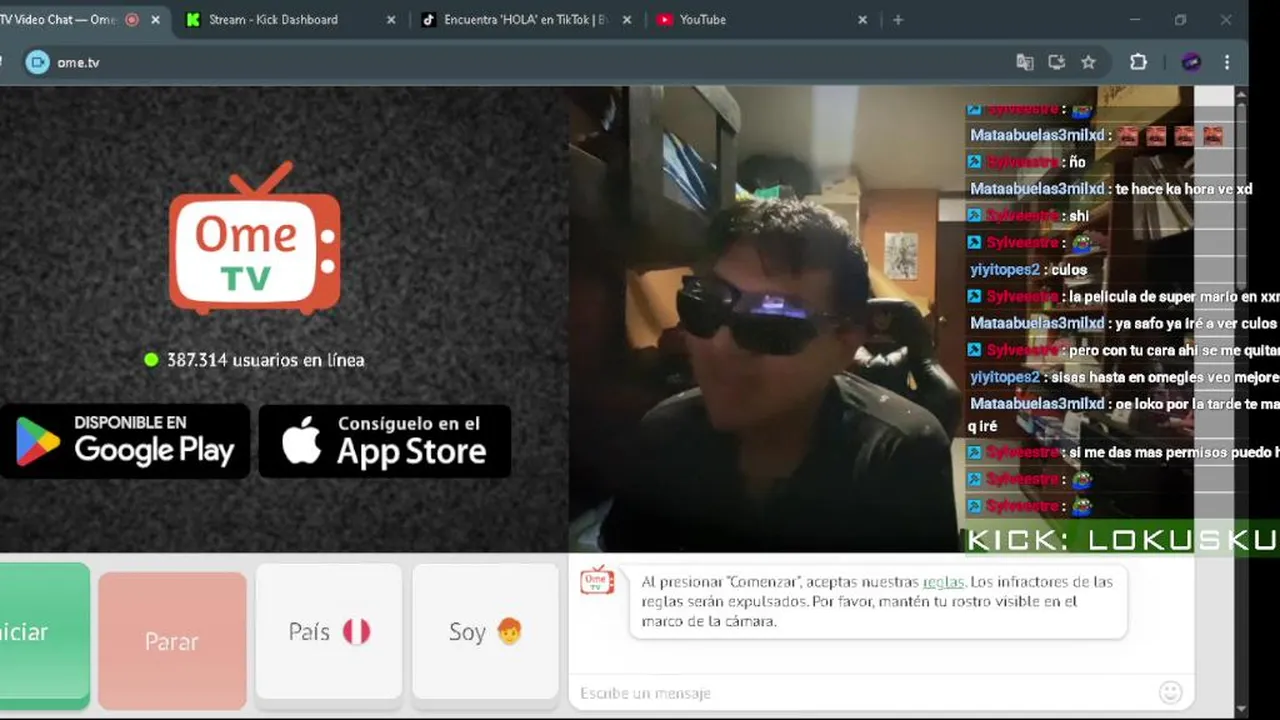Close the YouTube tab
Viewport: 1280px width, 720px height.
[x=862, y=19]
